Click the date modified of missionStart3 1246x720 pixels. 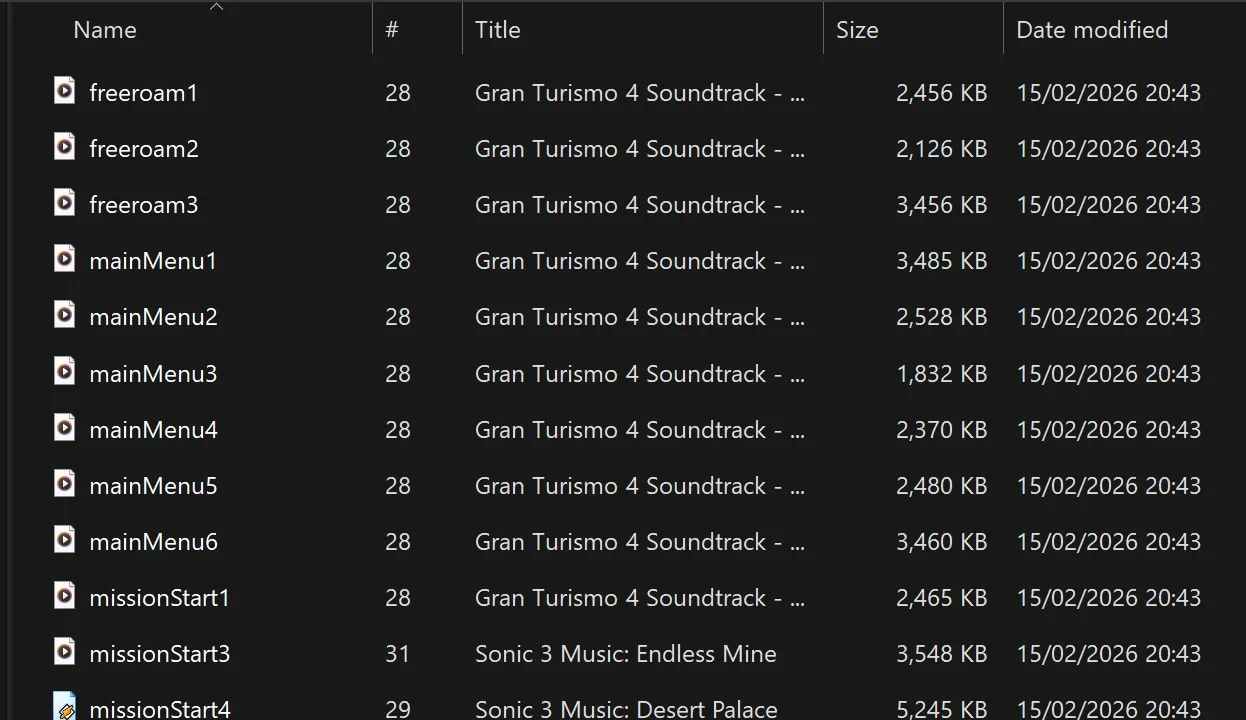tap(1109, 654)
